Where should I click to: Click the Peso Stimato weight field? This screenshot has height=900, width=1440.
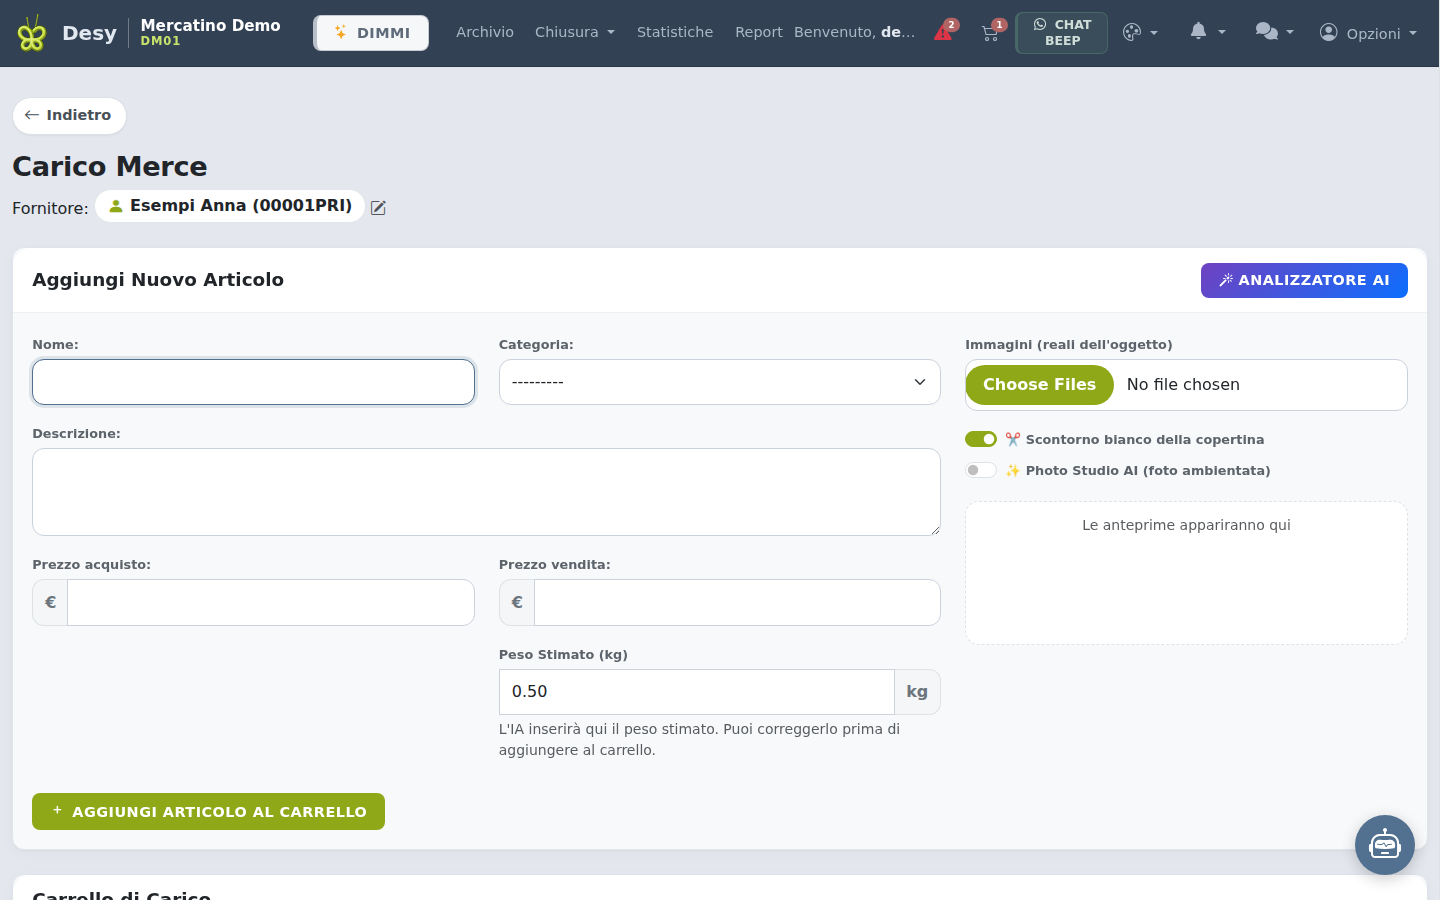[697, 692]
